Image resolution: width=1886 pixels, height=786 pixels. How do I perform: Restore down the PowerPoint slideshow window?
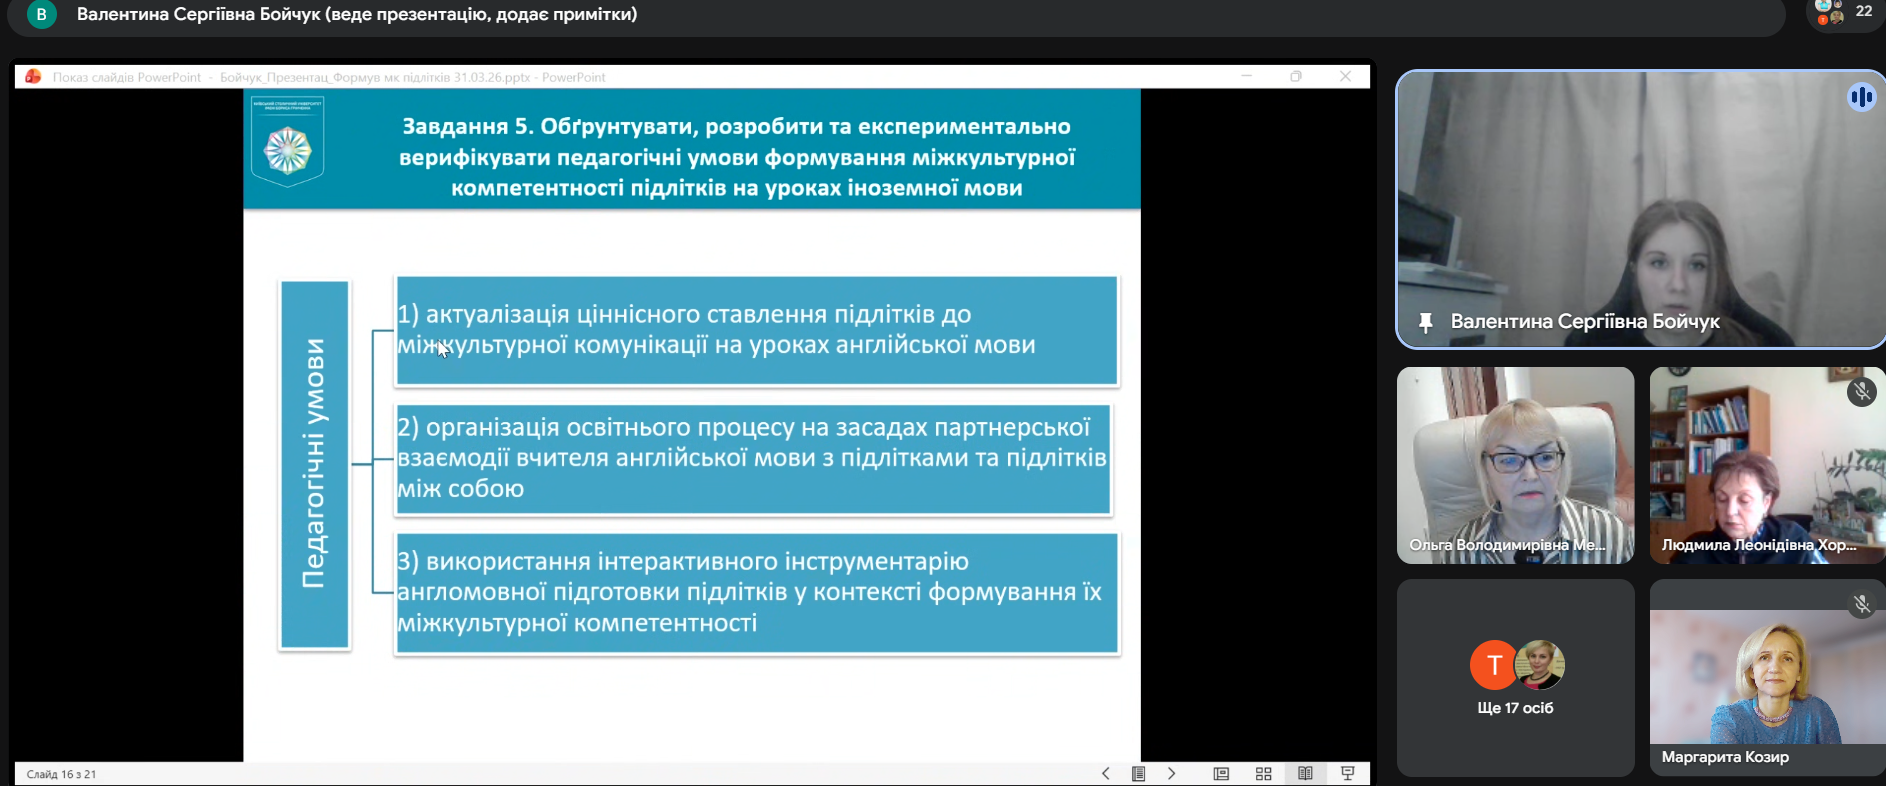(x=1296, y=77)
